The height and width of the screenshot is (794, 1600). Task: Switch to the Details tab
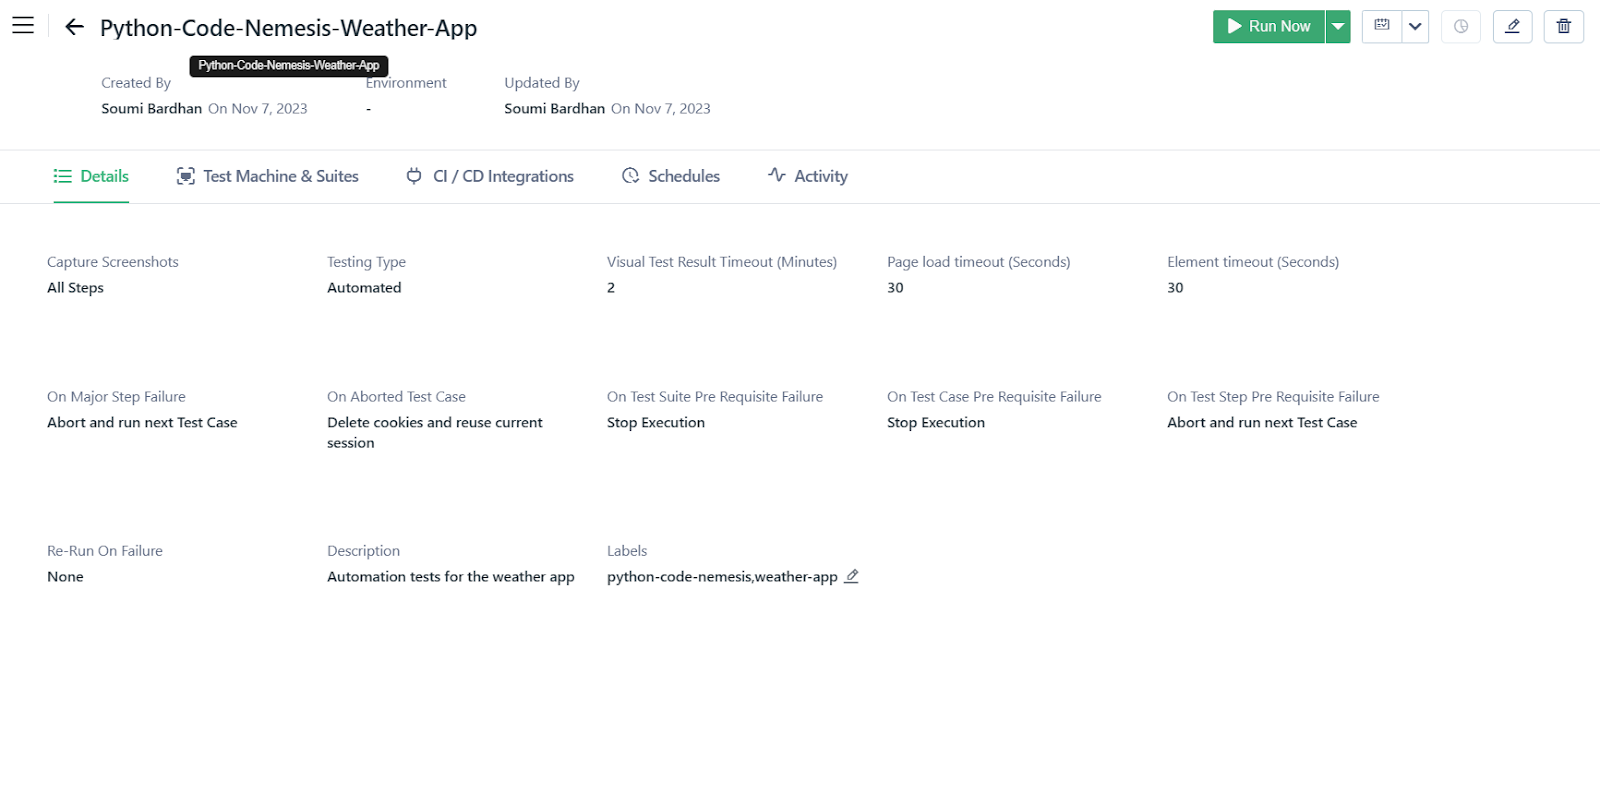pyautogui.click(x=91, y=176)
